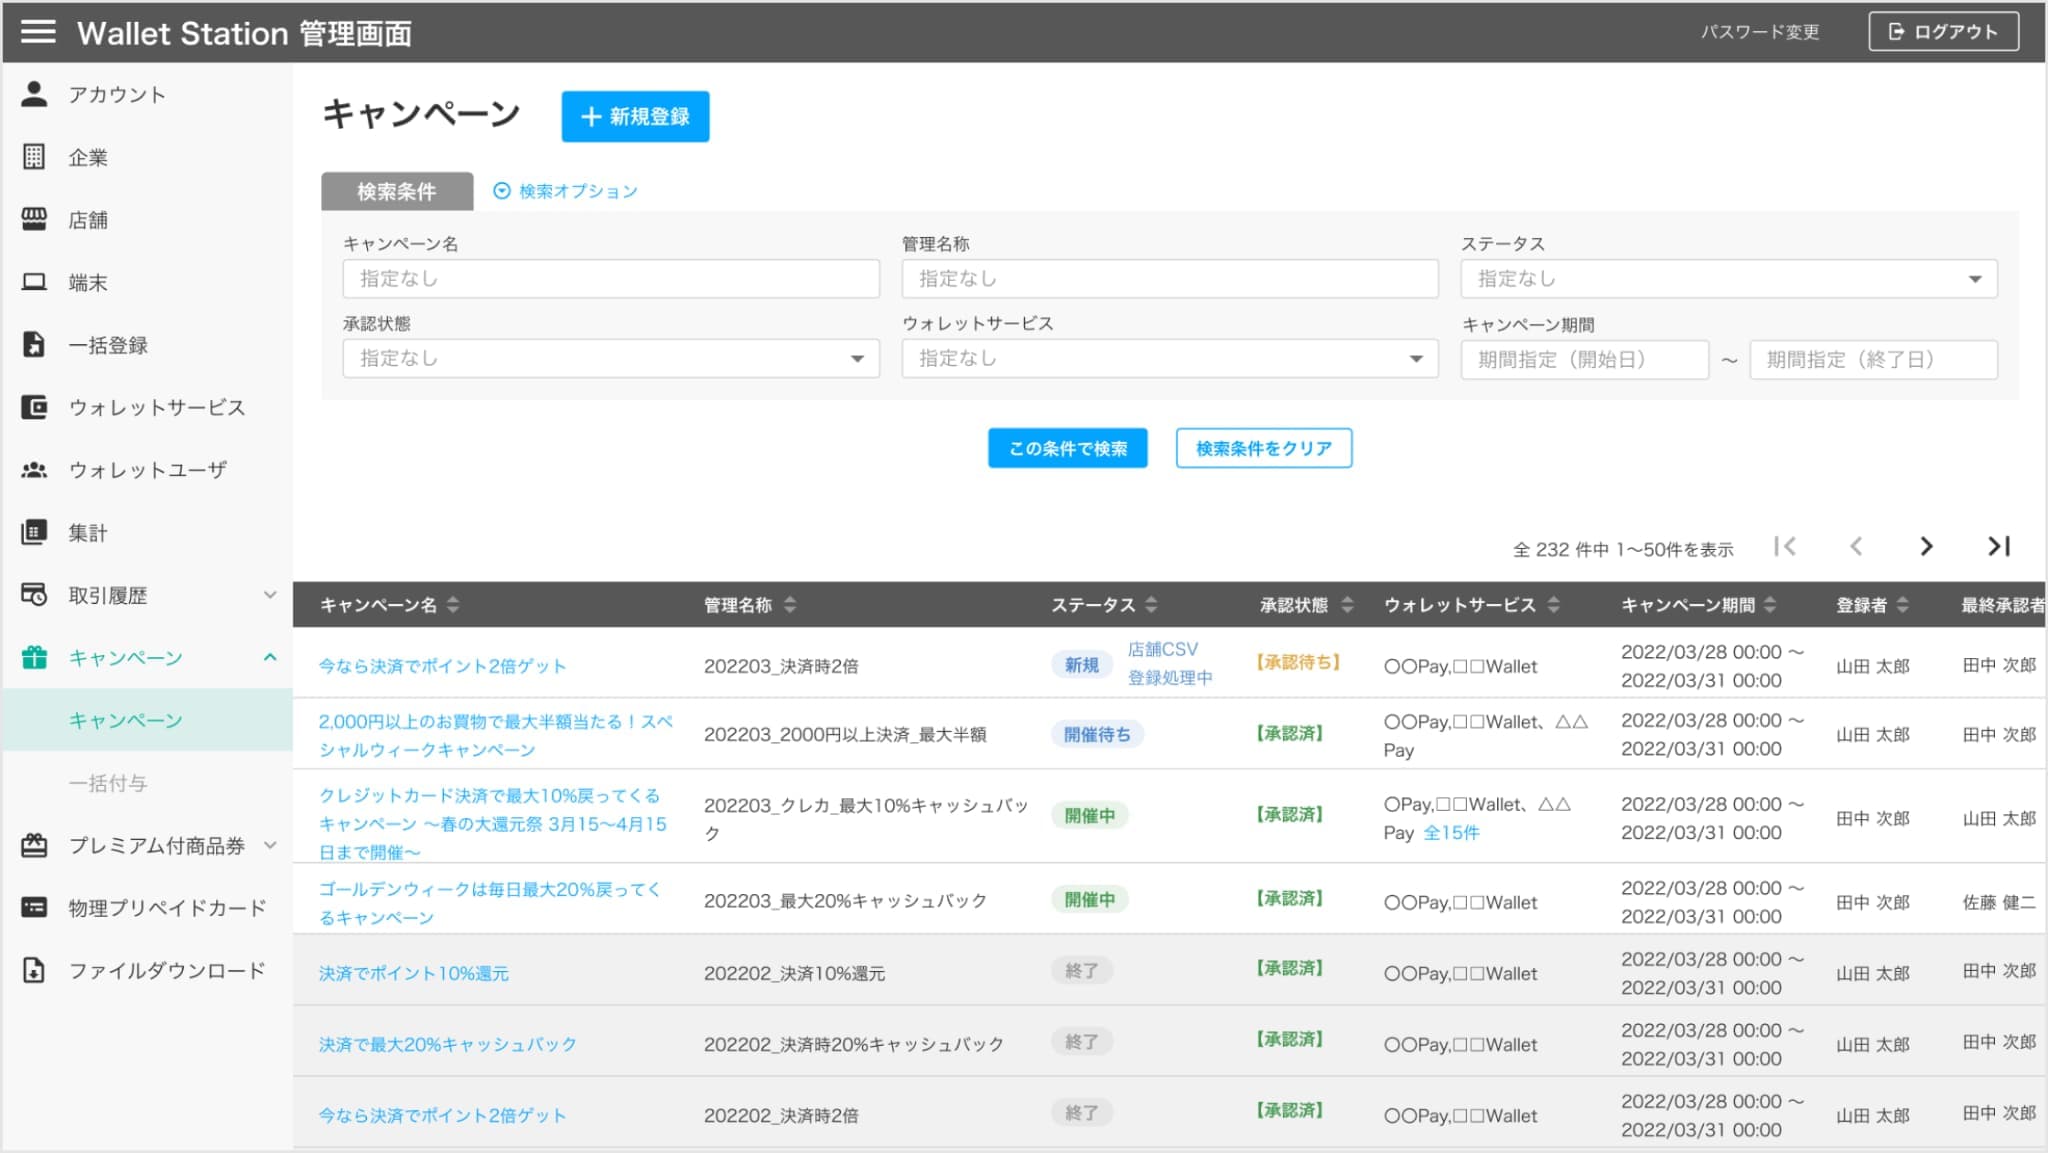Click the 企業 building icon
Image resolution: width=2048 pixels, height=1153 pixels.
pyautogui.click(x=34, y=157)
